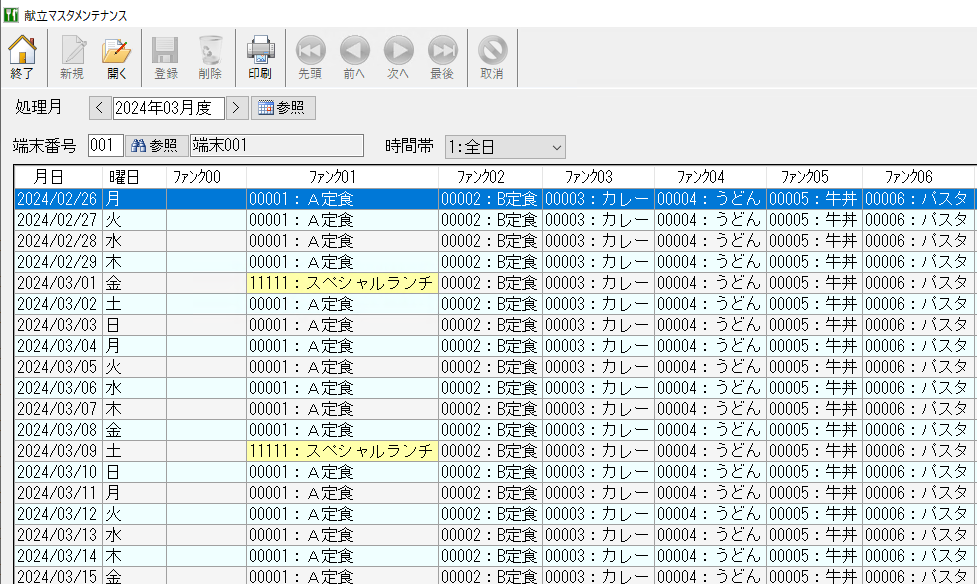977x584 pixels.
Task: Click パスタ cell in 2024/02/29 row
Action: 918,262
